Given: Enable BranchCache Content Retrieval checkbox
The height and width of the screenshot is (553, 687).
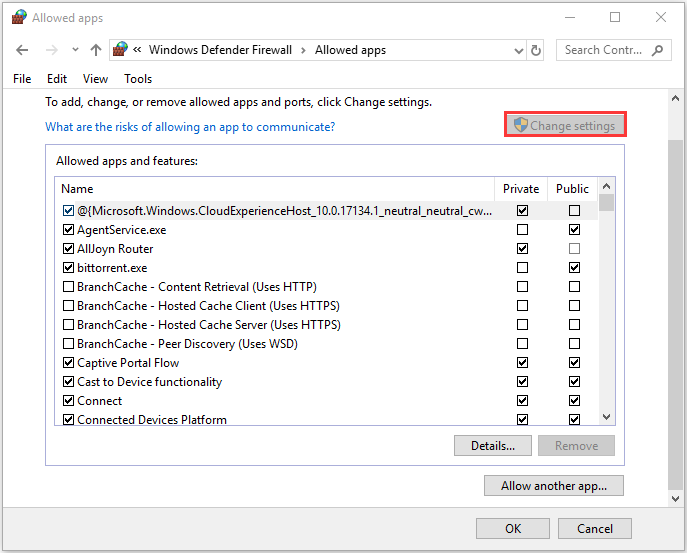Looking at the screenshot, I should (x=68, y=287).
